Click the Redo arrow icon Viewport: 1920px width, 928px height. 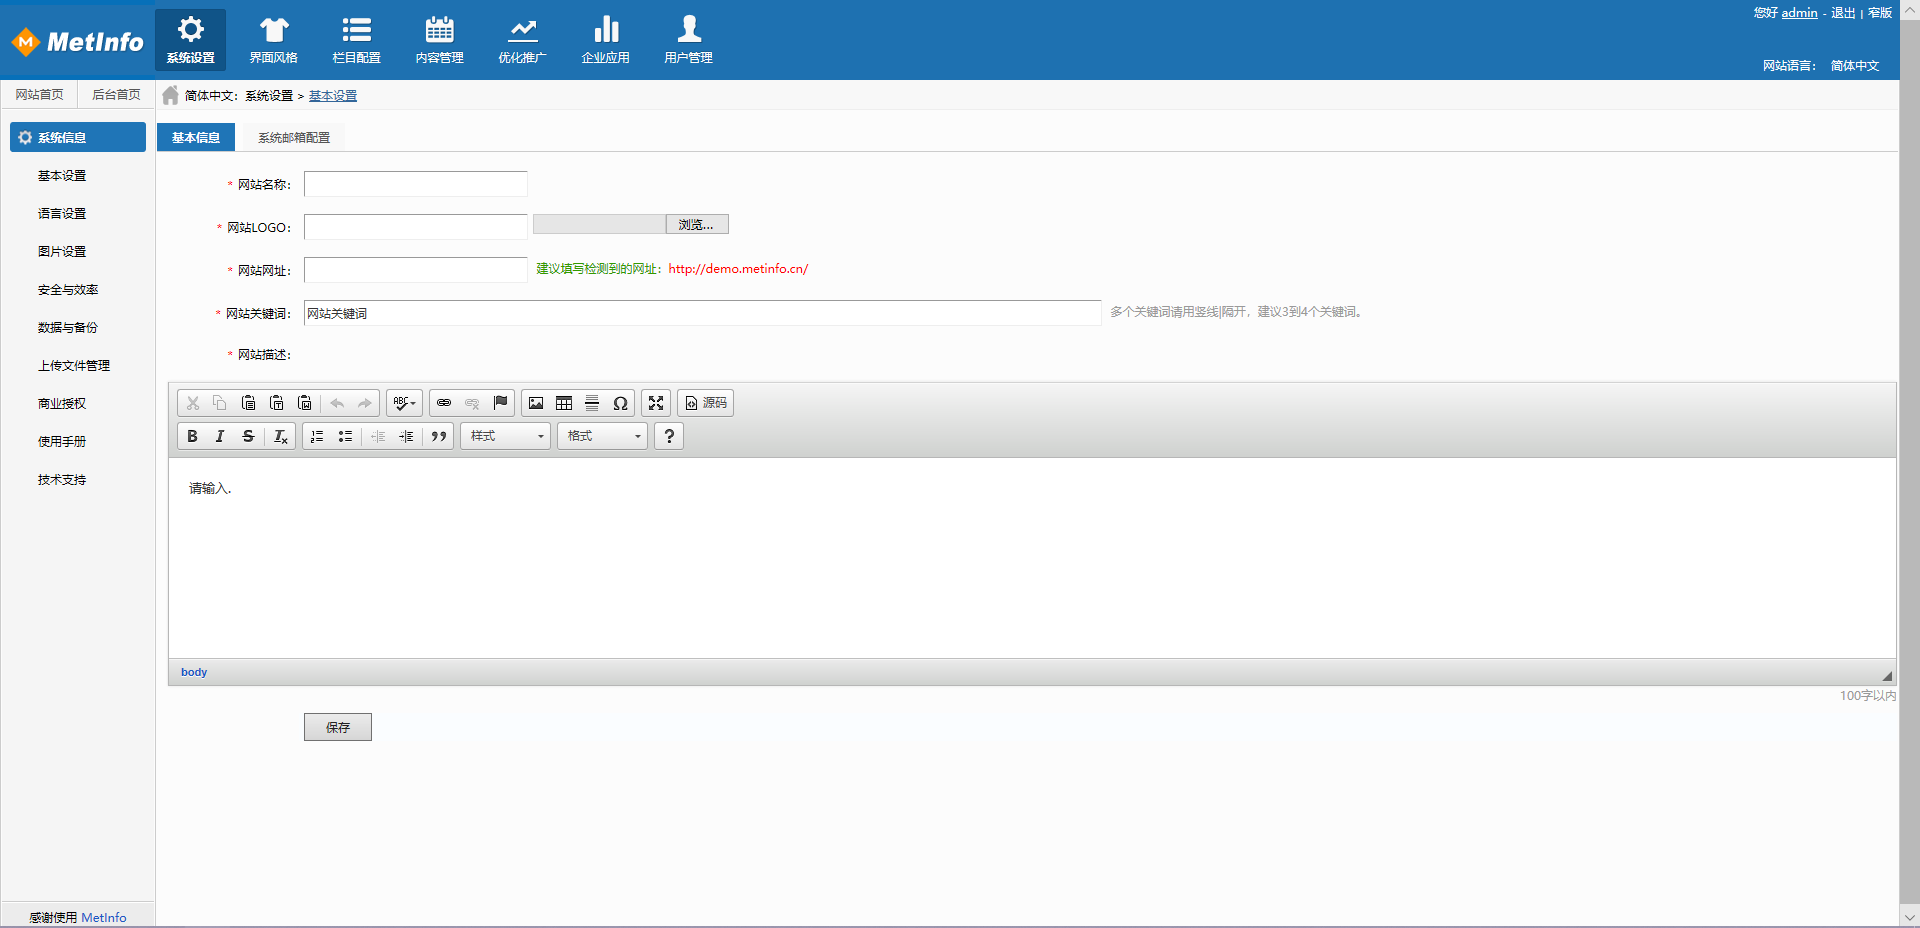coord(365,403)
